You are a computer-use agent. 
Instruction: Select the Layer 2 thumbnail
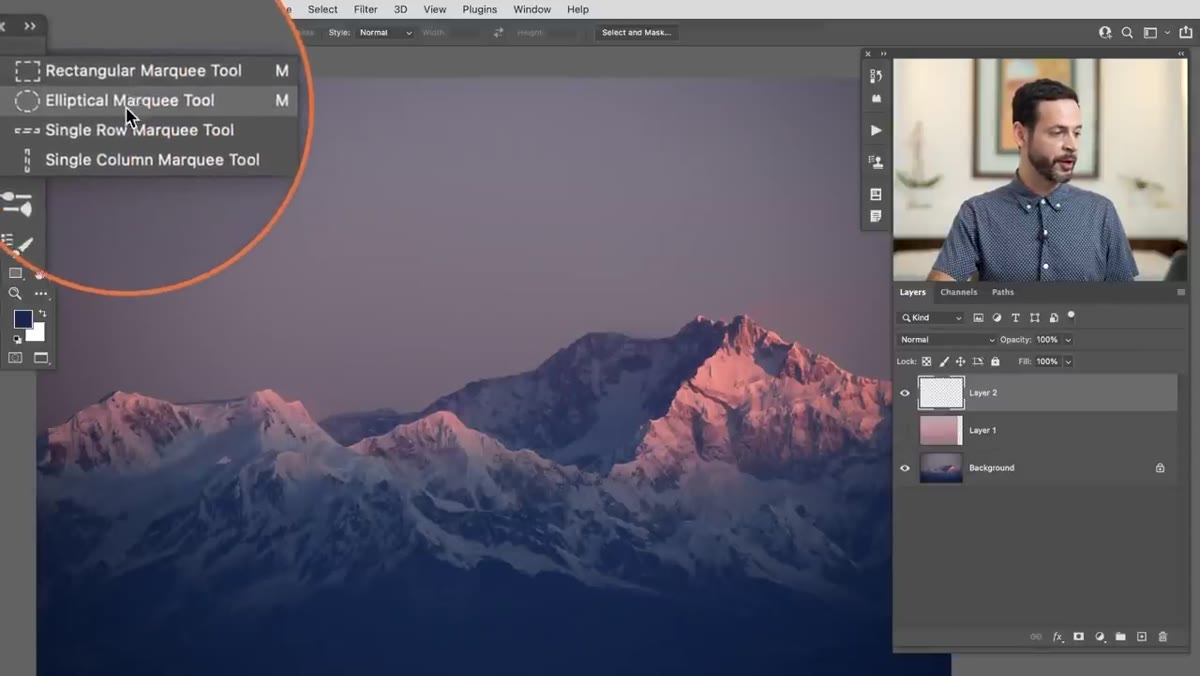(x=941, y=393)
